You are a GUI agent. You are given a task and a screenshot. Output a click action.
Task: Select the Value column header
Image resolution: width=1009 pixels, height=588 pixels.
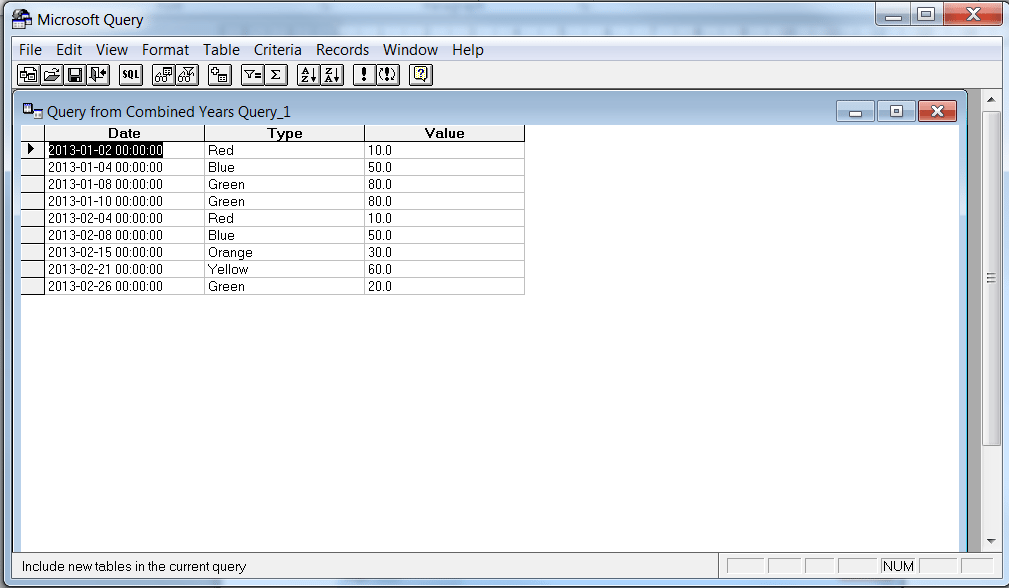(445, 133)
